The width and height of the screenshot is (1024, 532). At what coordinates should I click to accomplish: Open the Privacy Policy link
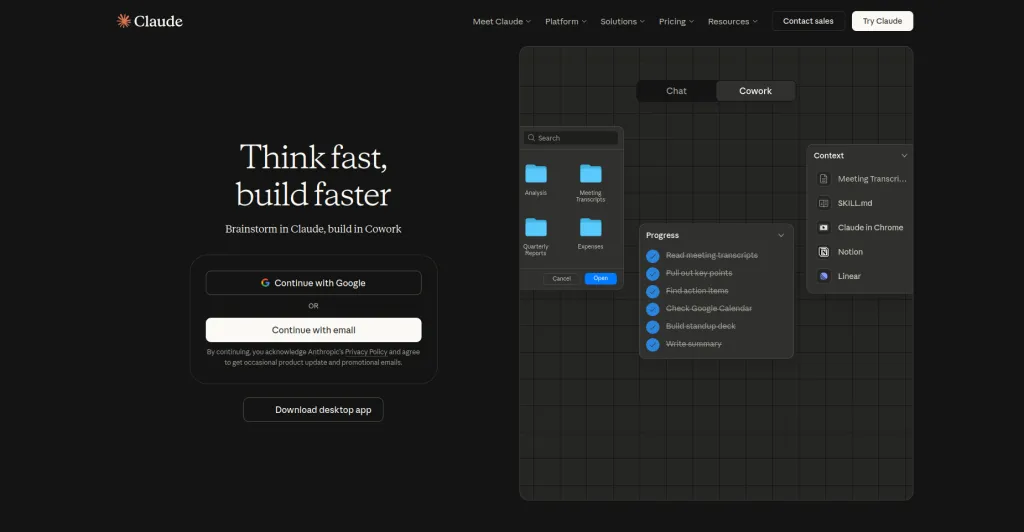pyautogui.click(x=366, y=352)
